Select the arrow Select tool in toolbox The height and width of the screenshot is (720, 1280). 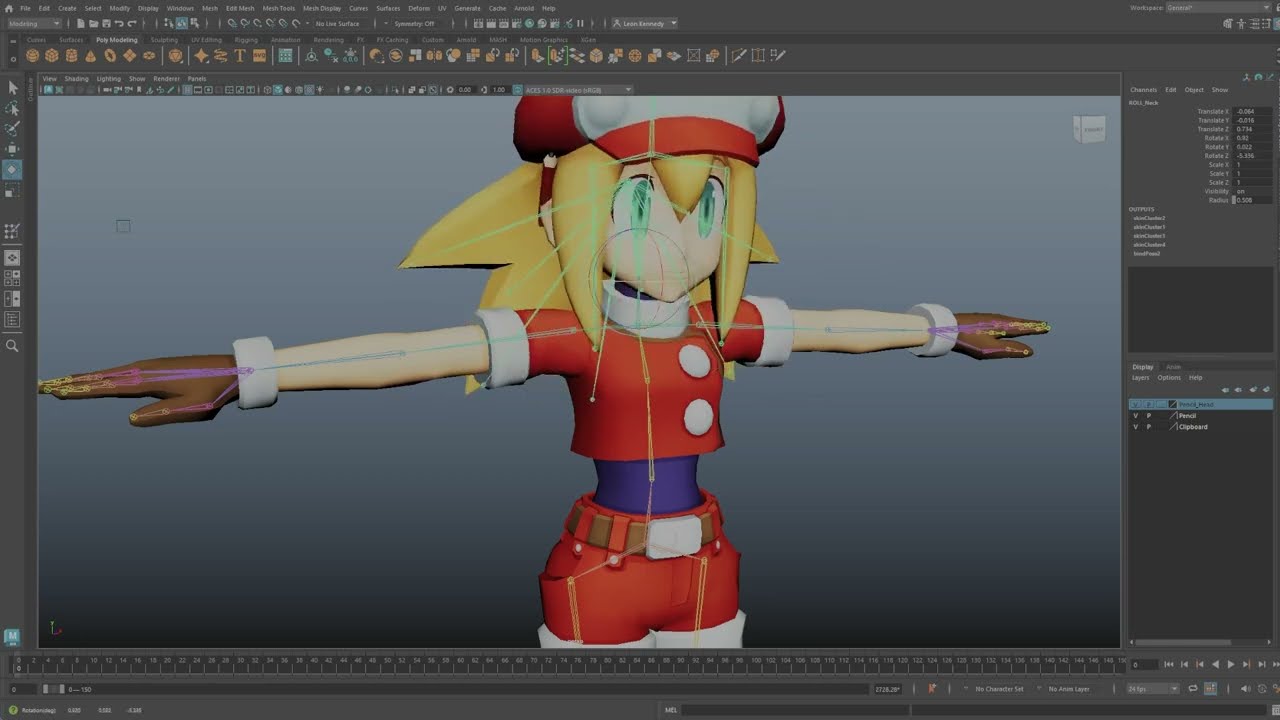point(12,88)
